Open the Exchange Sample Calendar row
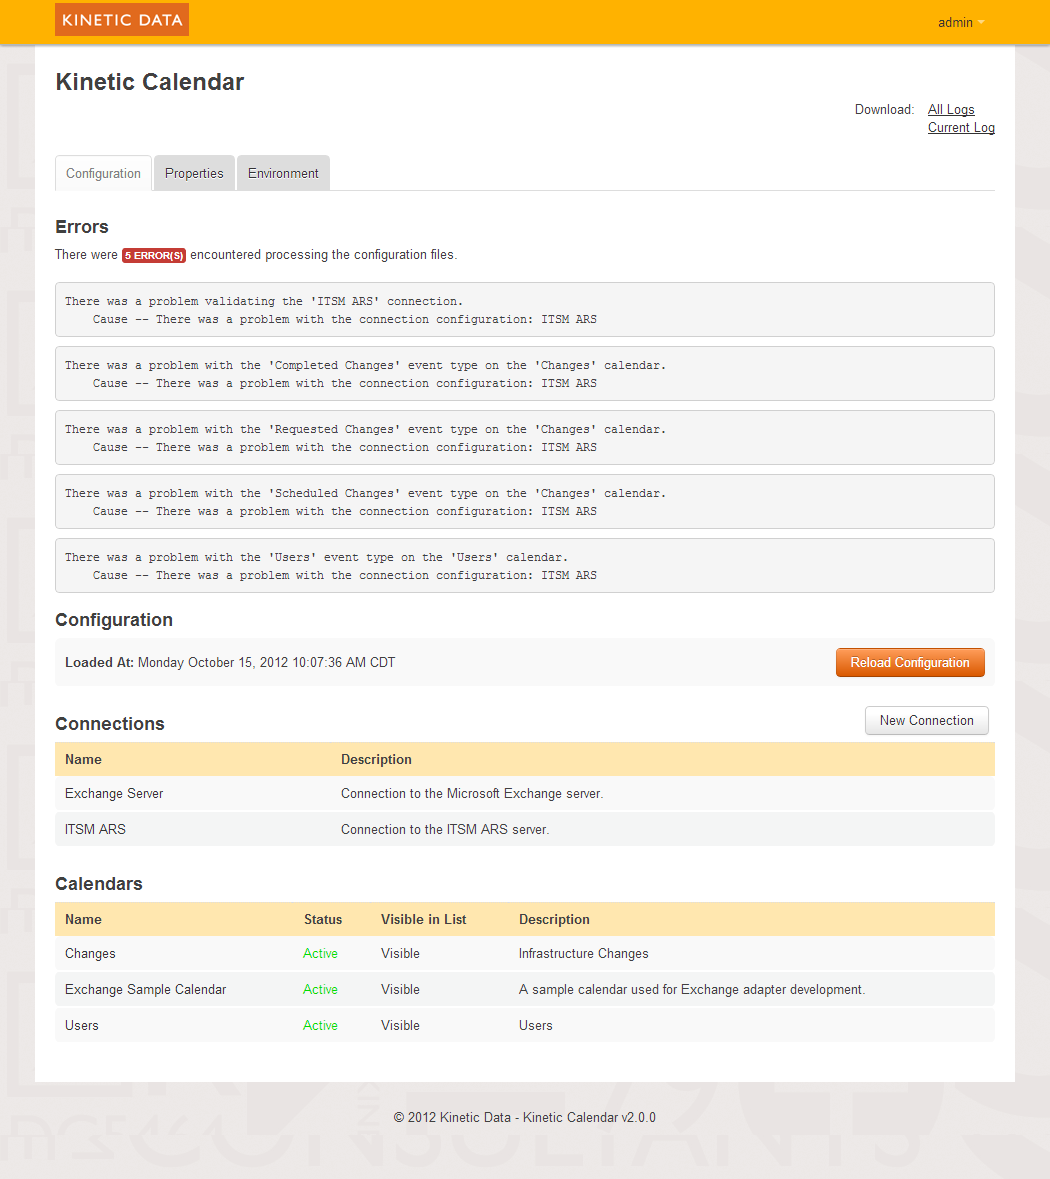 click(525, 990)
